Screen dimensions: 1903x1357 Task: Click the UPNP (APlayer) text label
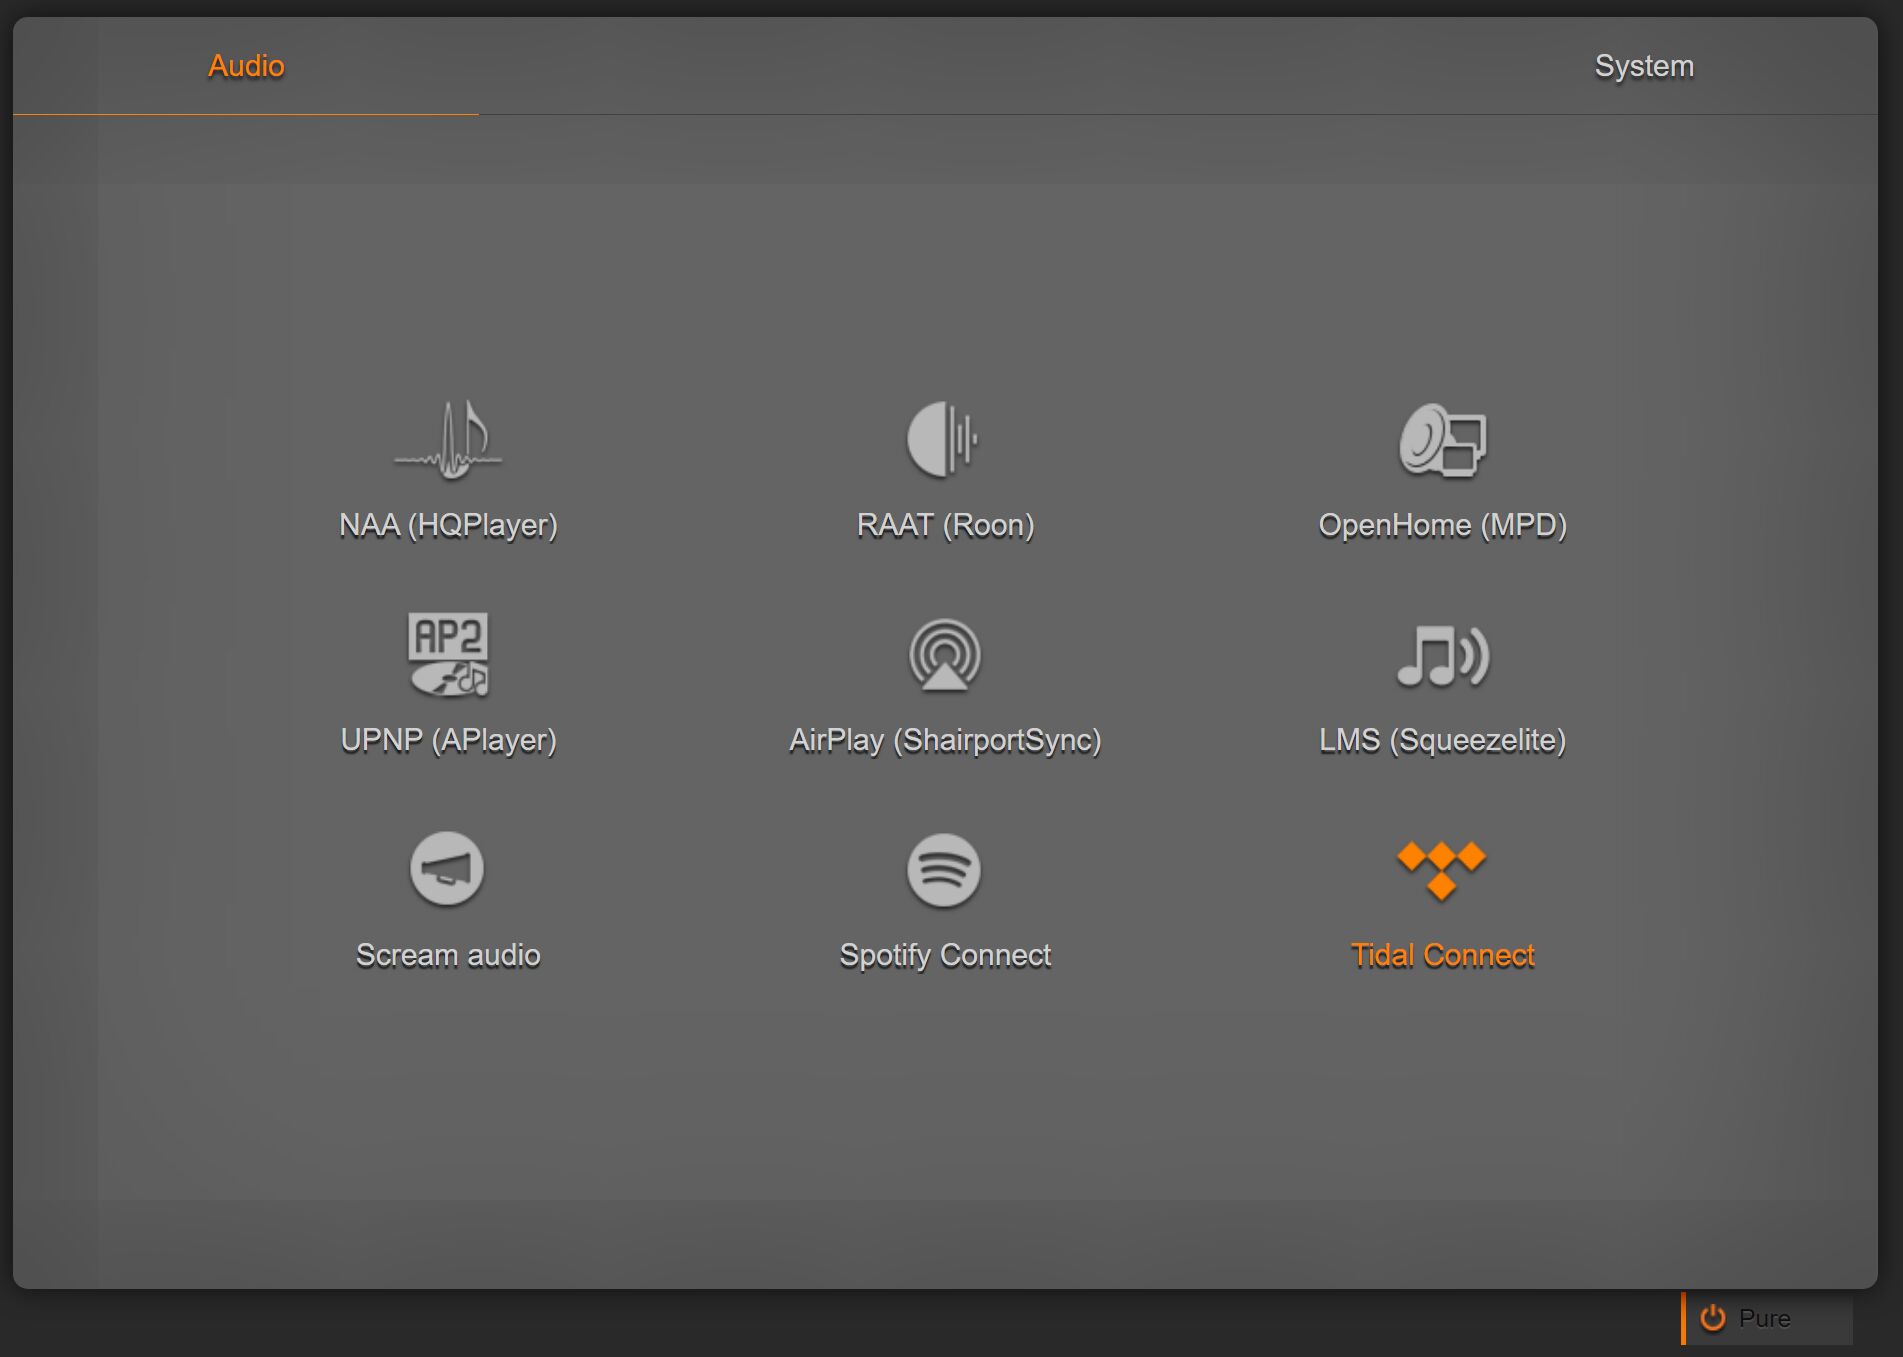pos(448,740)
